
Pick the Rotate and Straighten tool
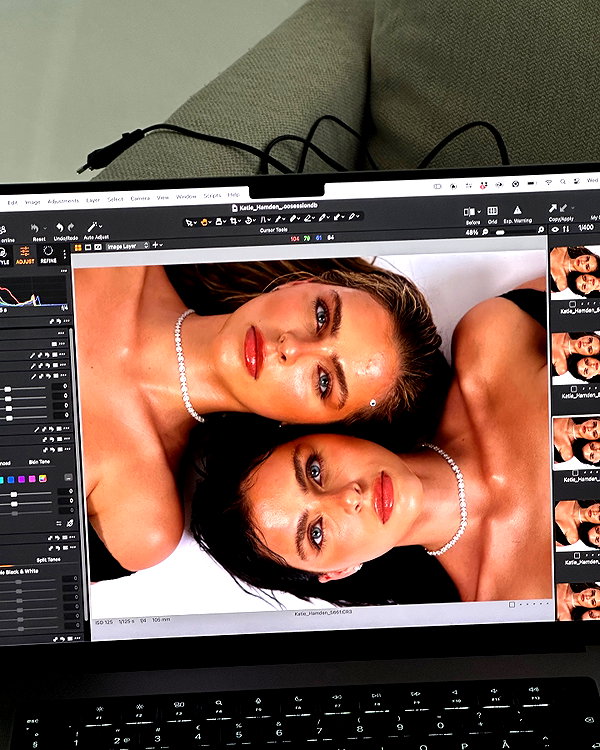click(x=249, y=221)
